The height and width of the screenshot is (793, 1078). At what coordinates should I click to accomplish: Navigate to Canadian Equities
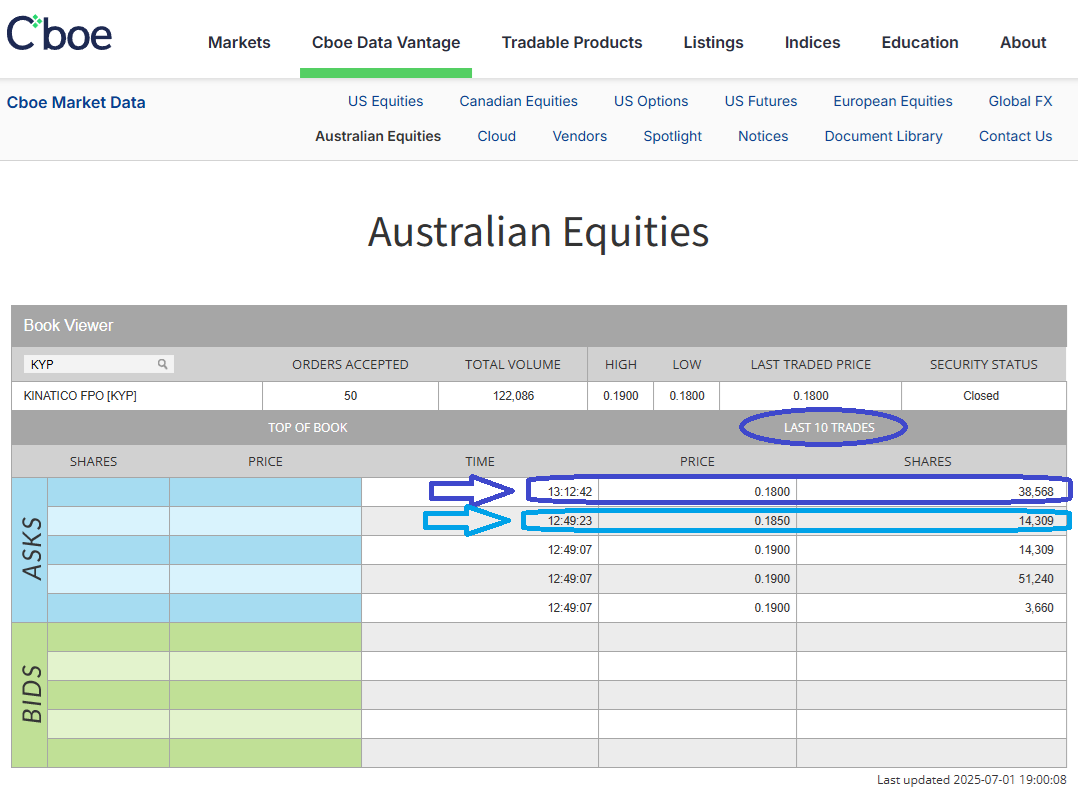(x=518, y=101)
